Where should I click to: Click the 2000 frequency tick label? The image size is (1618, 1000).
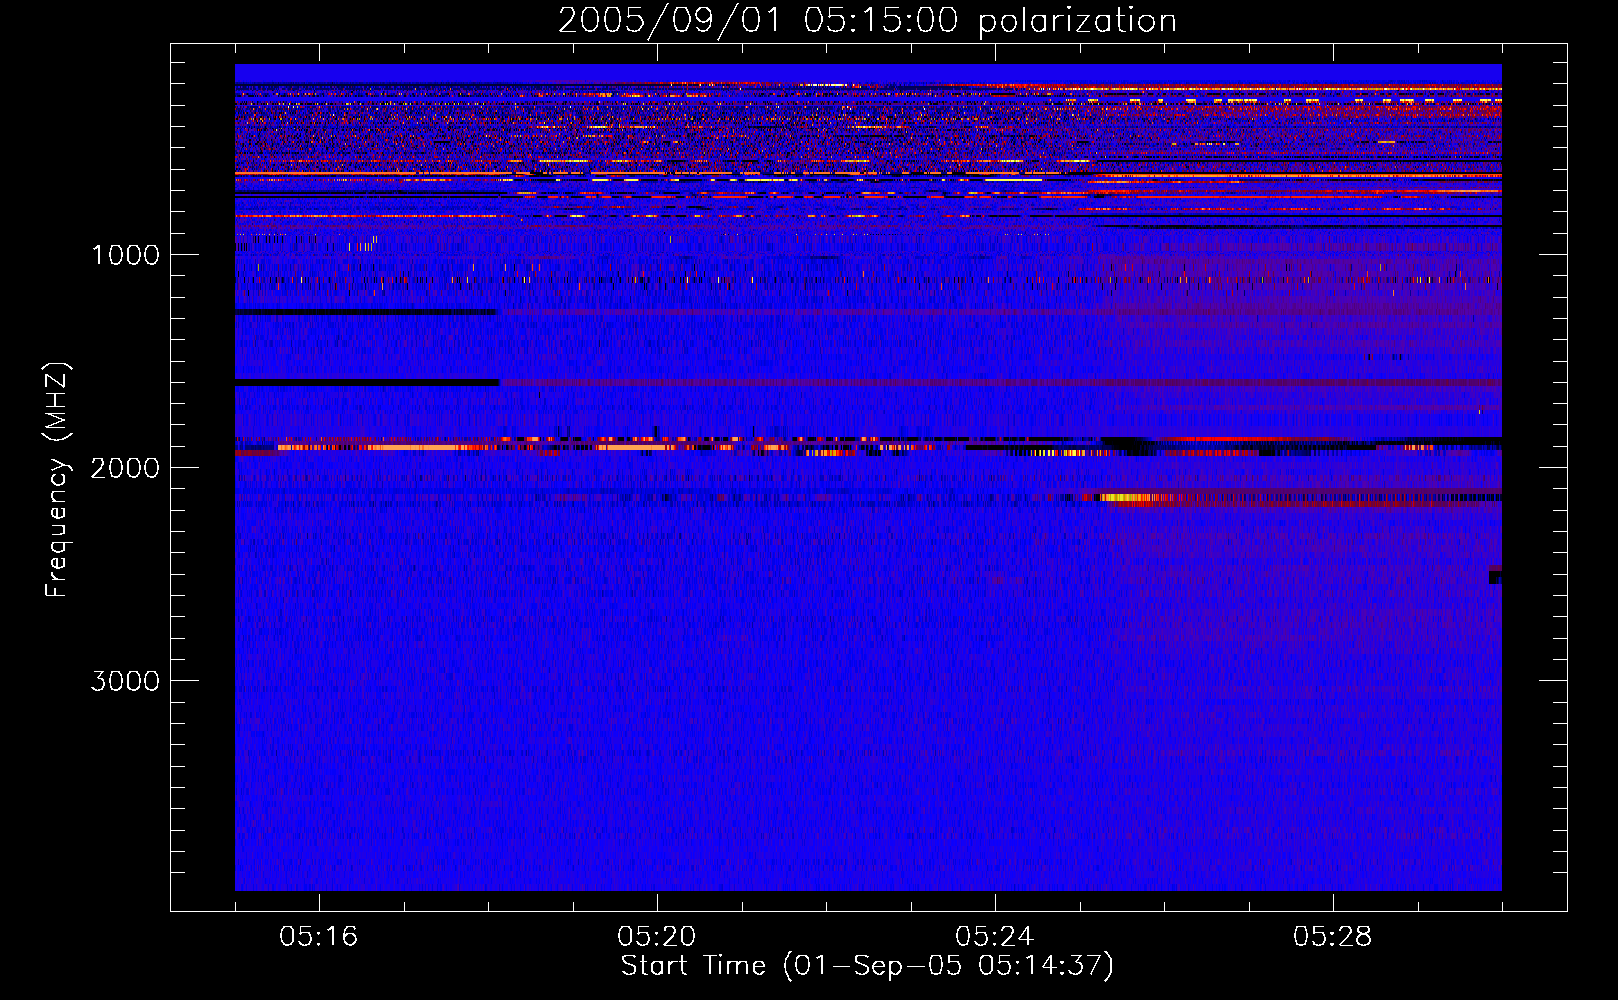click(x=125, y=468)
